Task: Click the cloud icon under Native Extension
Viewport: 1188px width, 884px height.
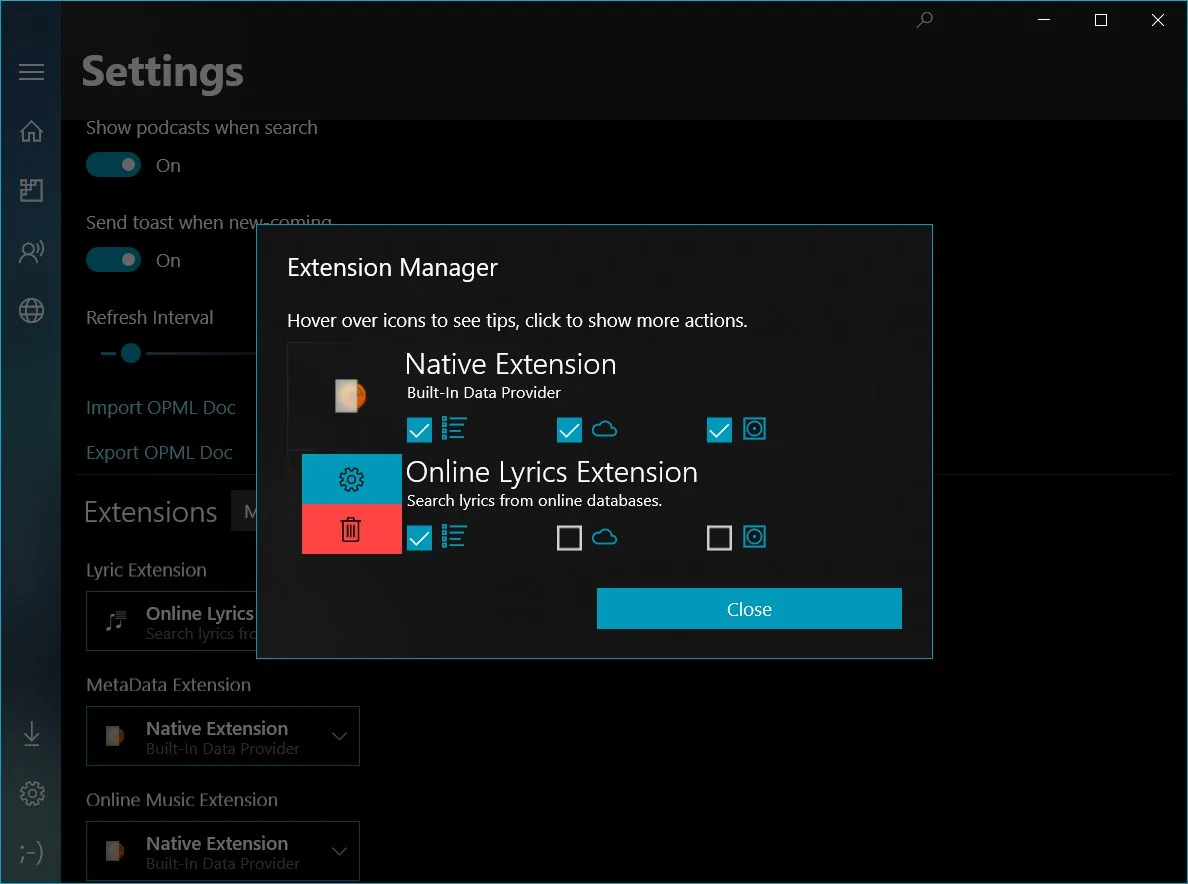Action: coord(604,430)
